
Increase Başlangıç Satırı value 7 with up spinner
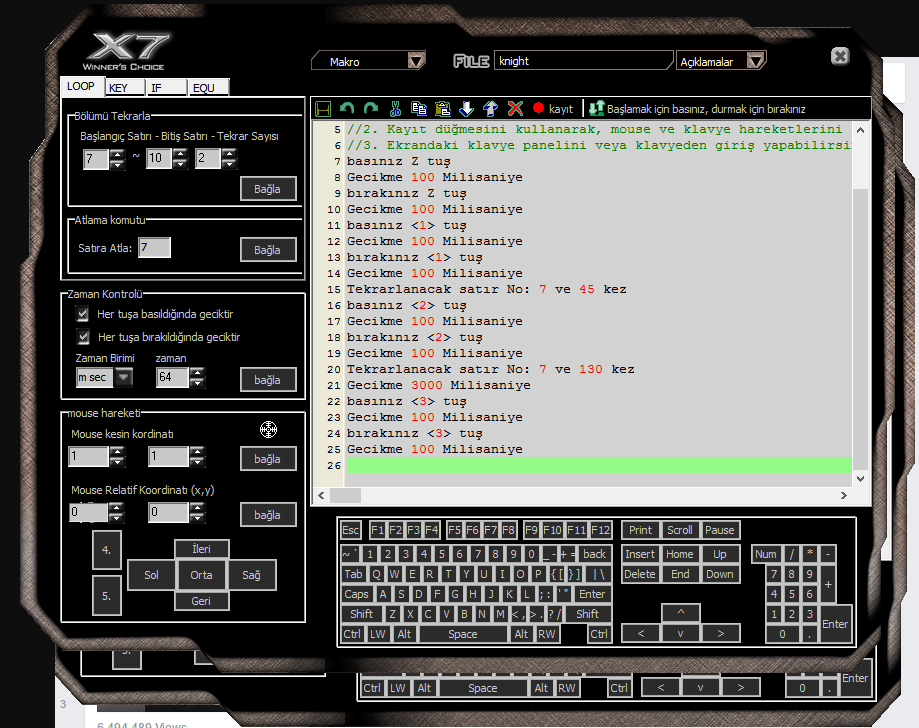pos(117,154)
